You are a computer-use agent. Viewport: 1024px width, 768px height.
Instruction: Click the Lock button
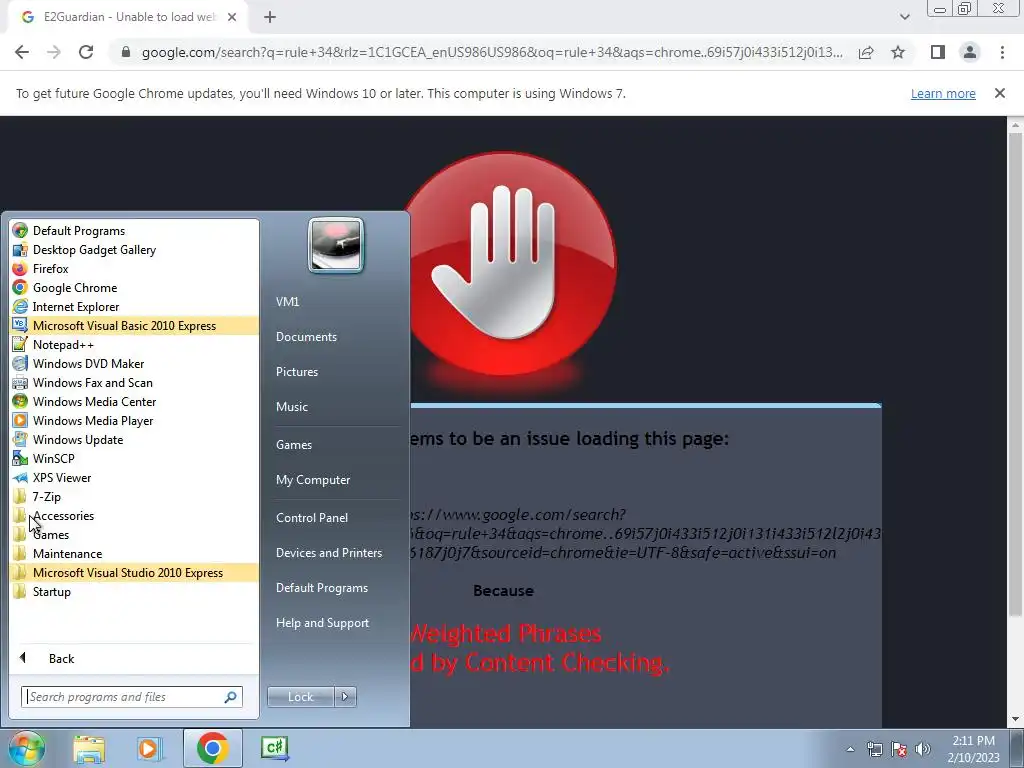pyautogui.click(x=300, y=697)
